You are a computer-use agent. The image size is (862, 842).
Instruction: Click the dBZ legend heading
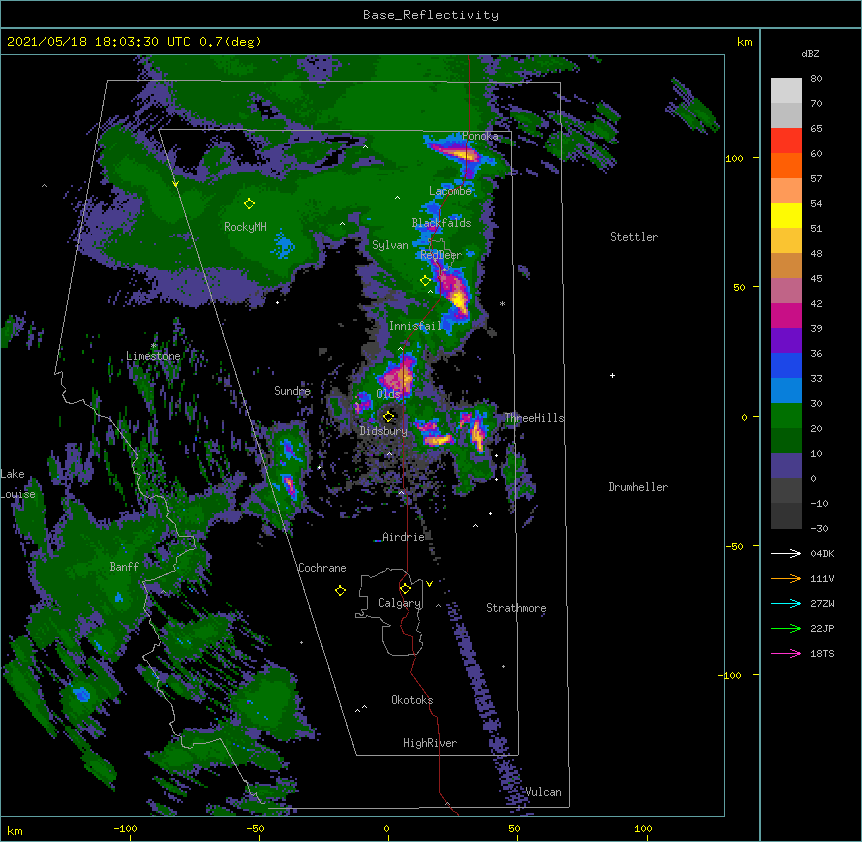click(810, 53)
